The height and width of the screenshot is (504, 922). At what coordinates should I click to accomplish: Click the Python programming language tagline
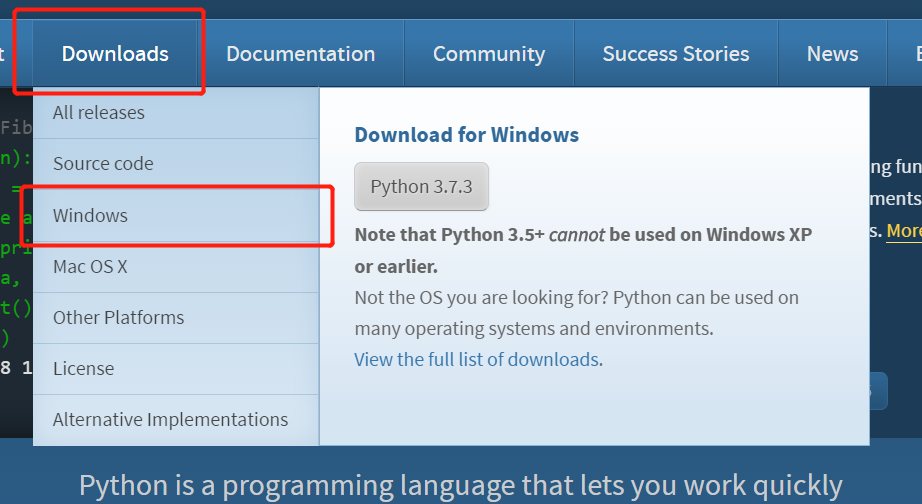[x=460, y=486]
